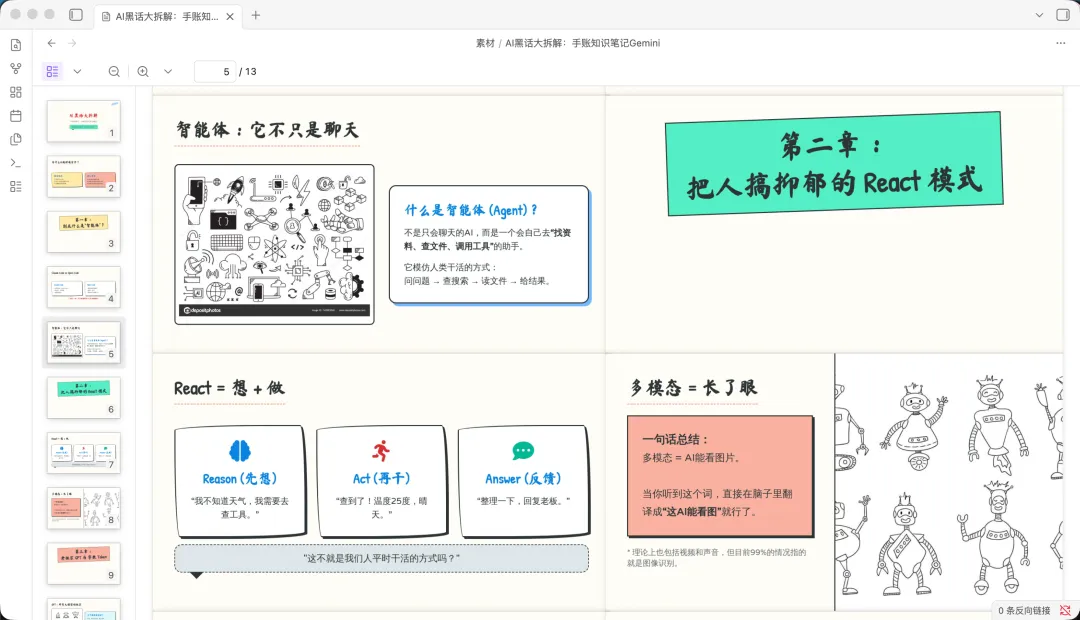Select page 7 thumbnail
The image size is (1080, 620).
pos(84,453)
